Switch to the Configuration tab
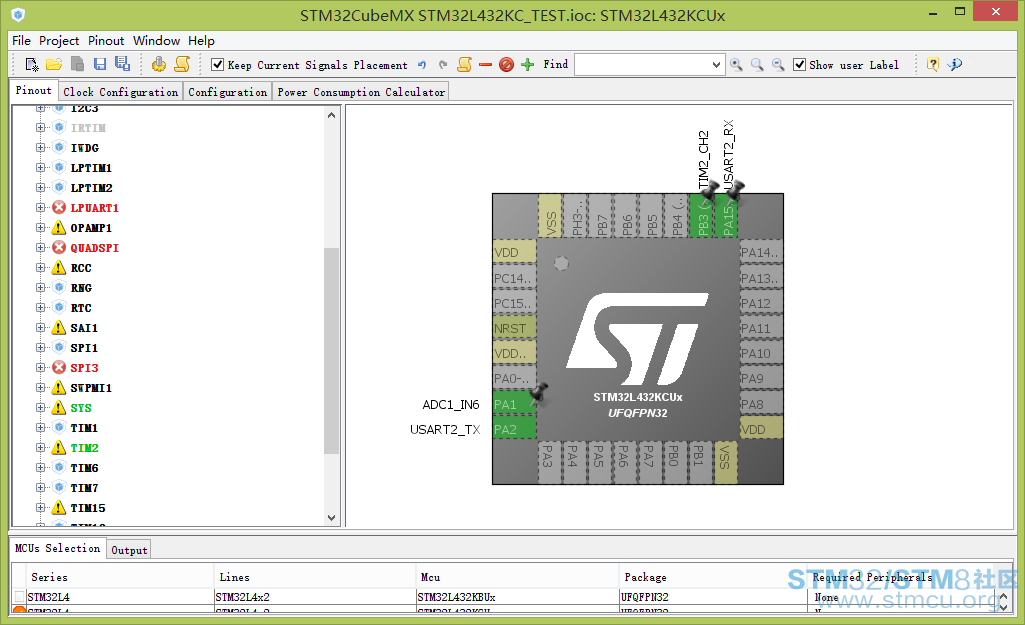This screenshot has width=1025, height=625. (x=227, y=92)
